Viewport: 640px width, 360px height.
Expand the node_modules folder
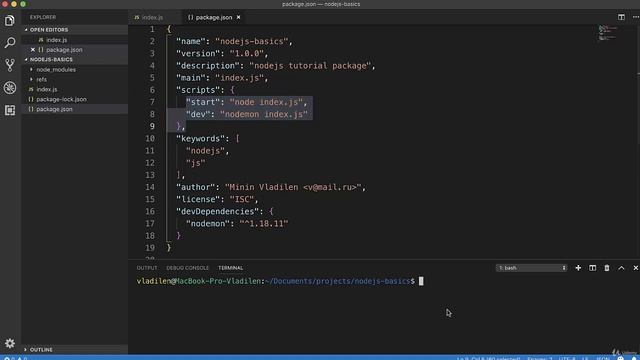click(56, 70)
